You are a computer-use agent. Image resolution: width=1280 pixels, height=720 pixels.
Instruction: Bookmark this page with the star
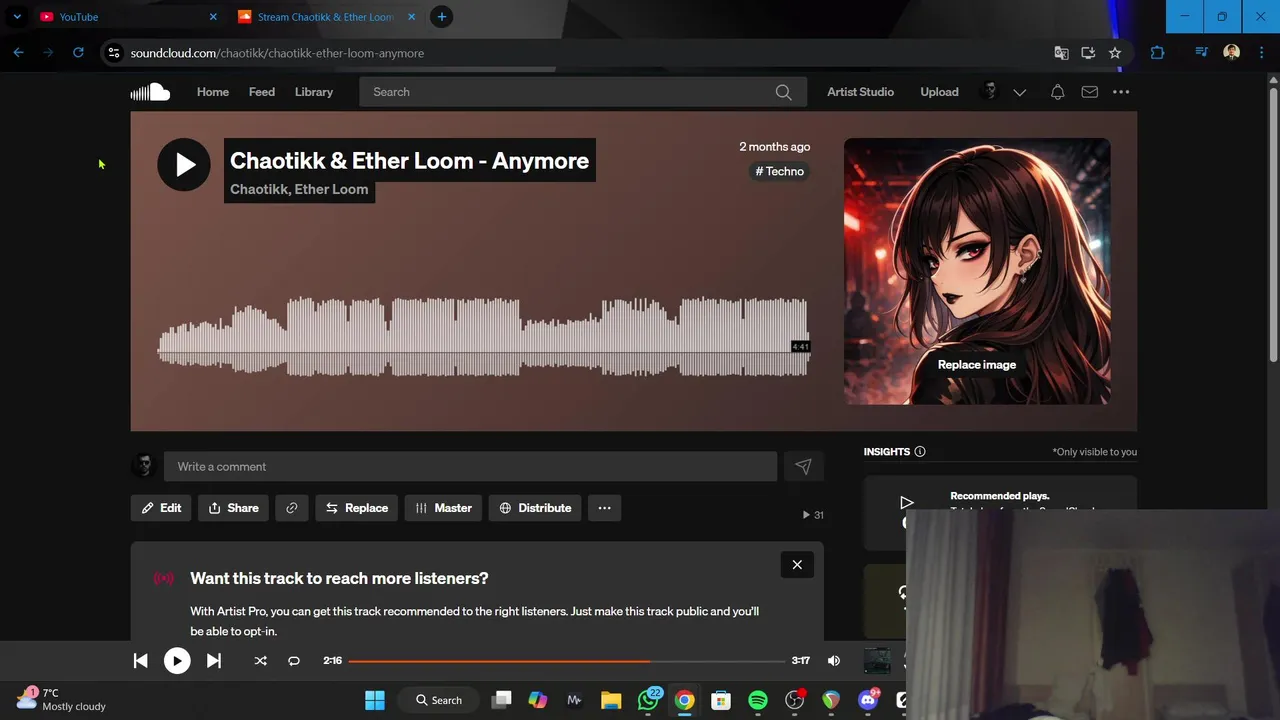1115,53
